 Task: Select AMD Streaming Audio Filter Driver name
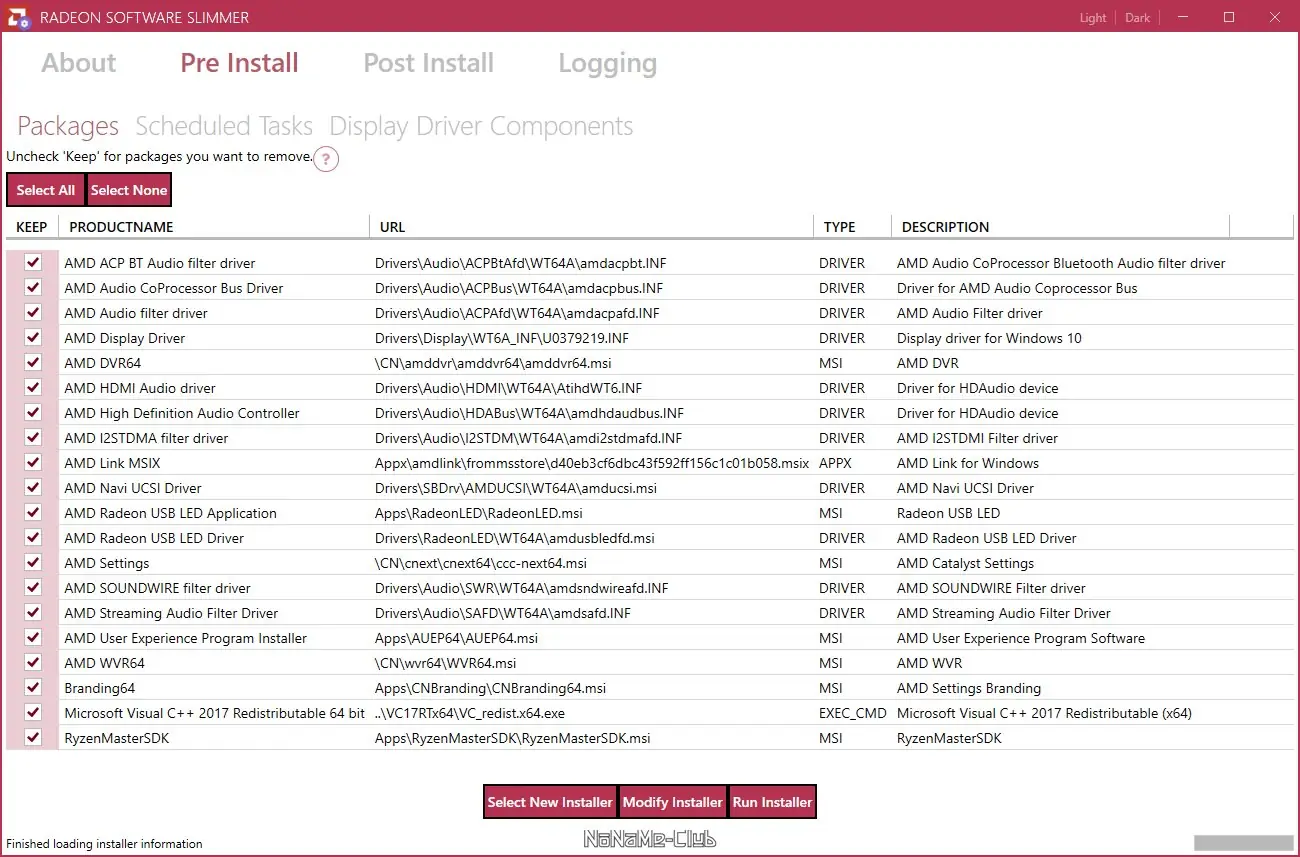click(171, 613)
